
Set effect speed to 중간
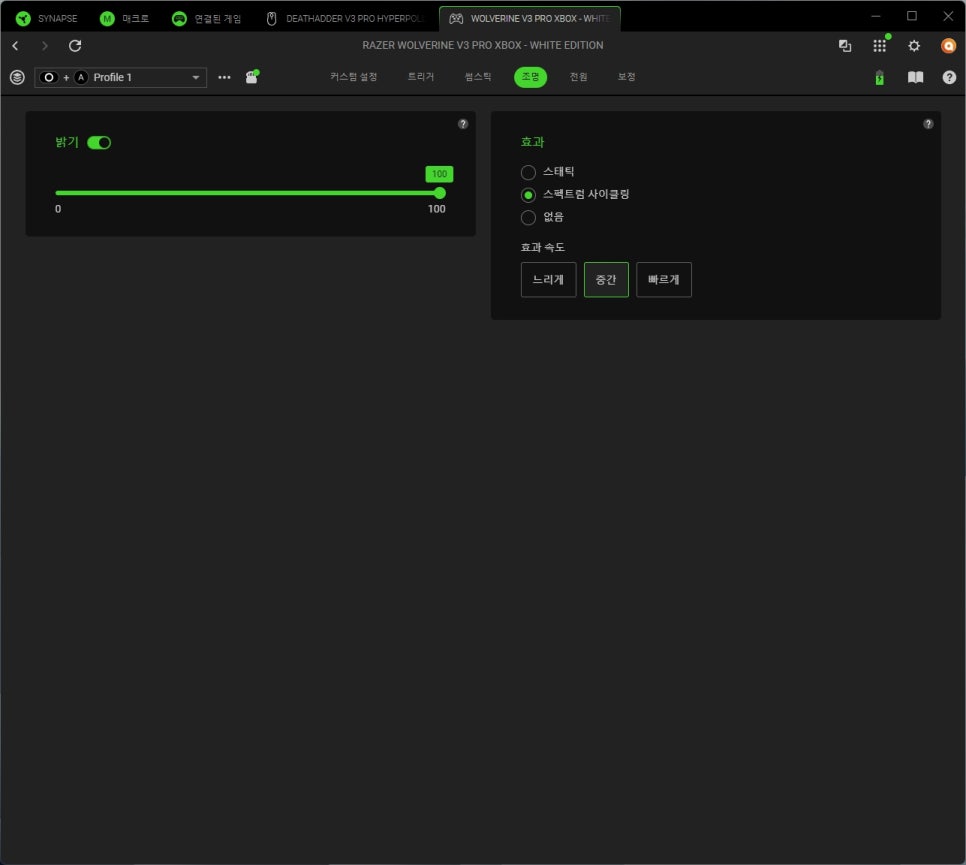[x=606, y=280]
